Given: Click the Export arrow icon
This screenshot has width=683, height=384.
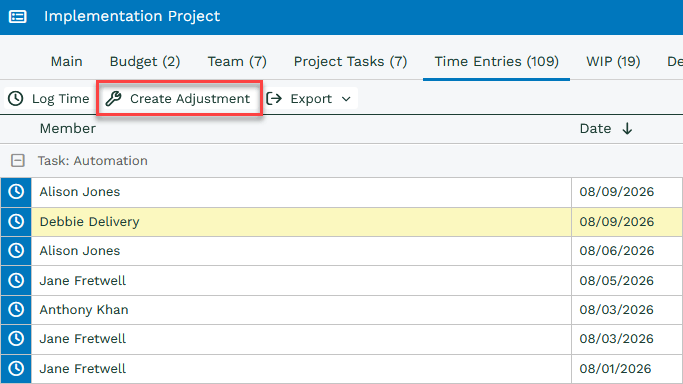Looking at the screenshot, I should (274, 98).
